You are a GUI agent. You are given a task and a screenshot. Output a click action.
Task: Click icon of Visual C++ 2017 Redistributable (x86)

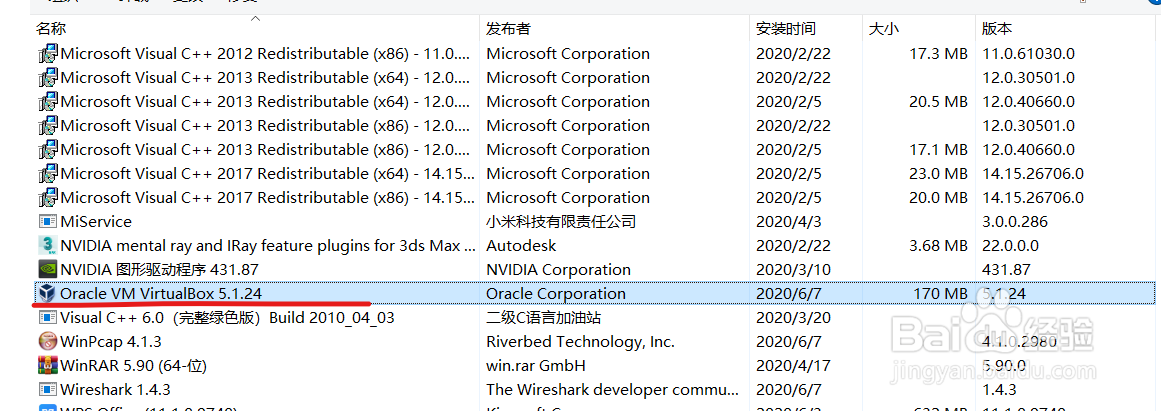coord(47,198)
